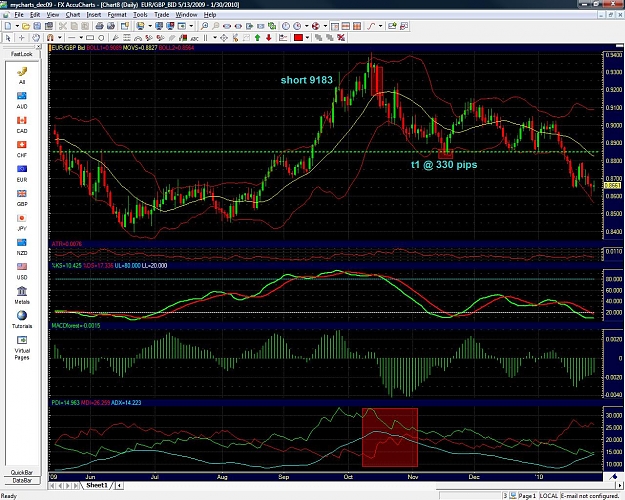
Task: Click the green refresh arrows icon
Action: click(272, 26)
